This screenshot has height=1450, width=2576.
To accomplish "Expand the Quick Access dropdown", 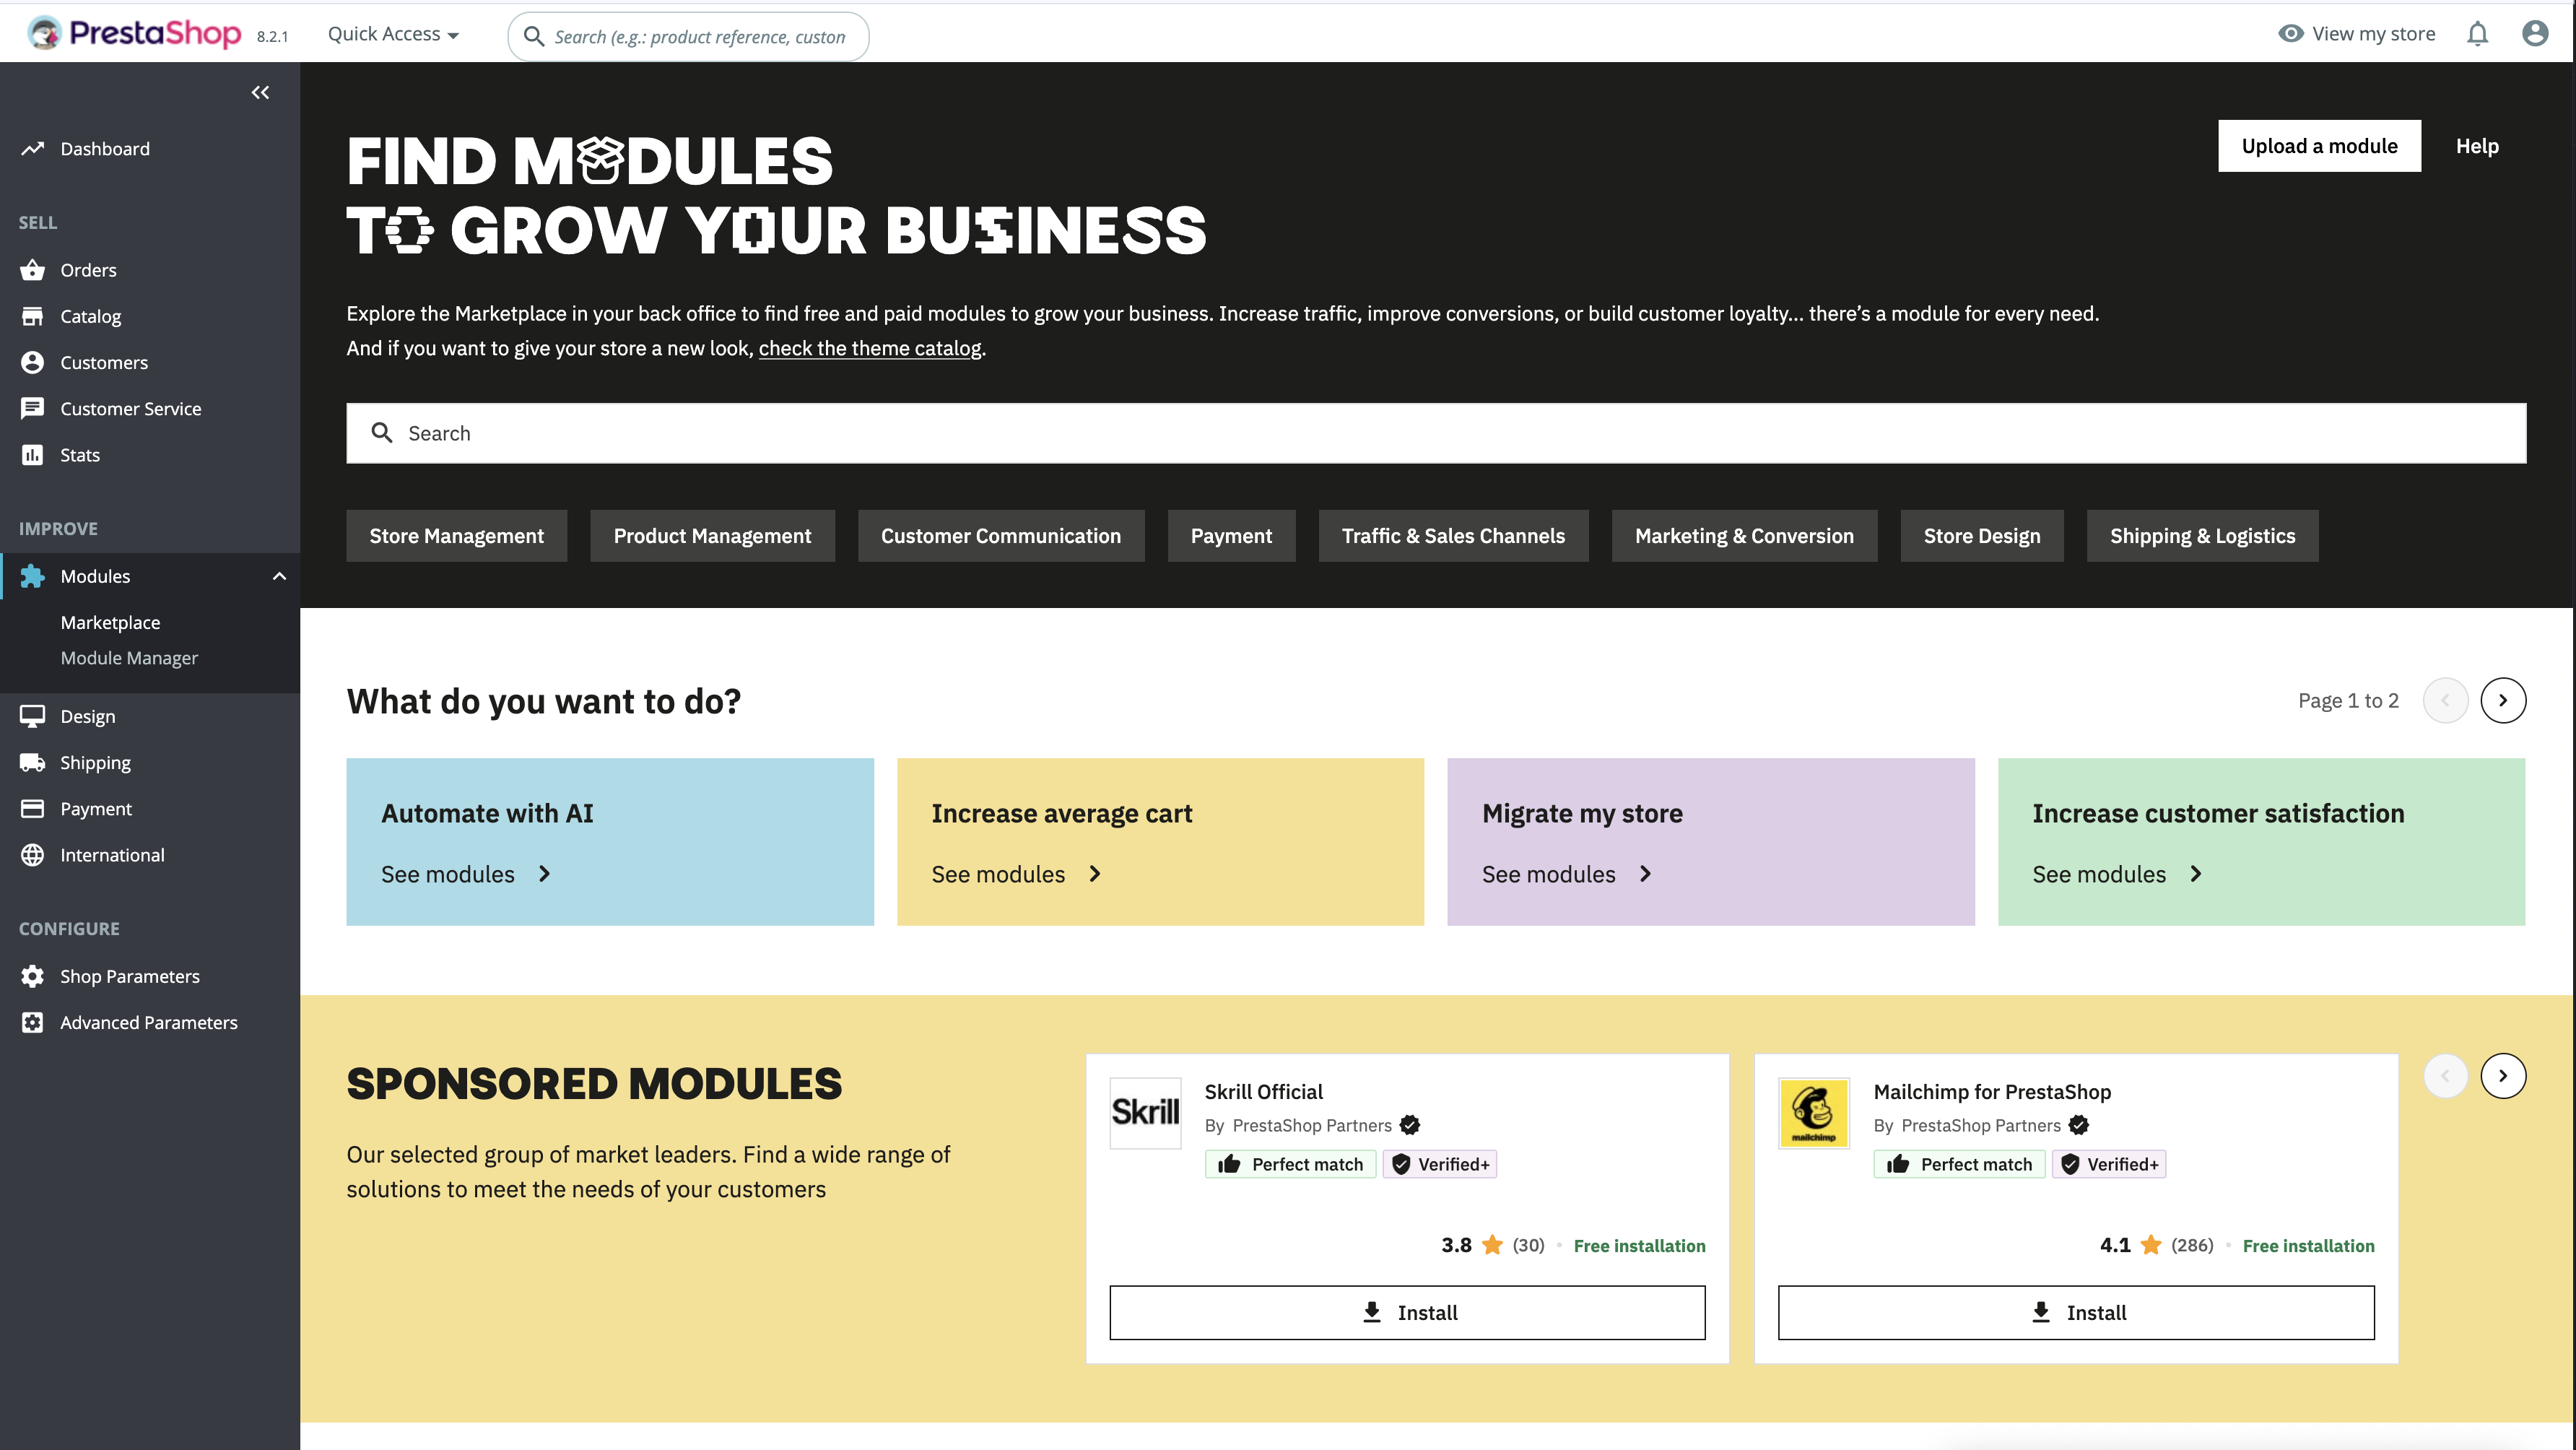I will (x=393, y=34).
